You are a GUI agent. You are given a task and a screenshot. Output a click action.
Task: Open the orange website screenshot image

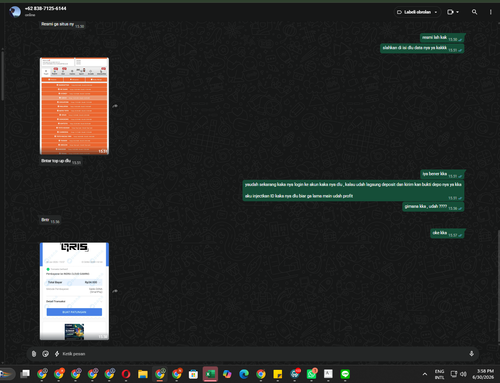pos(74,106)
